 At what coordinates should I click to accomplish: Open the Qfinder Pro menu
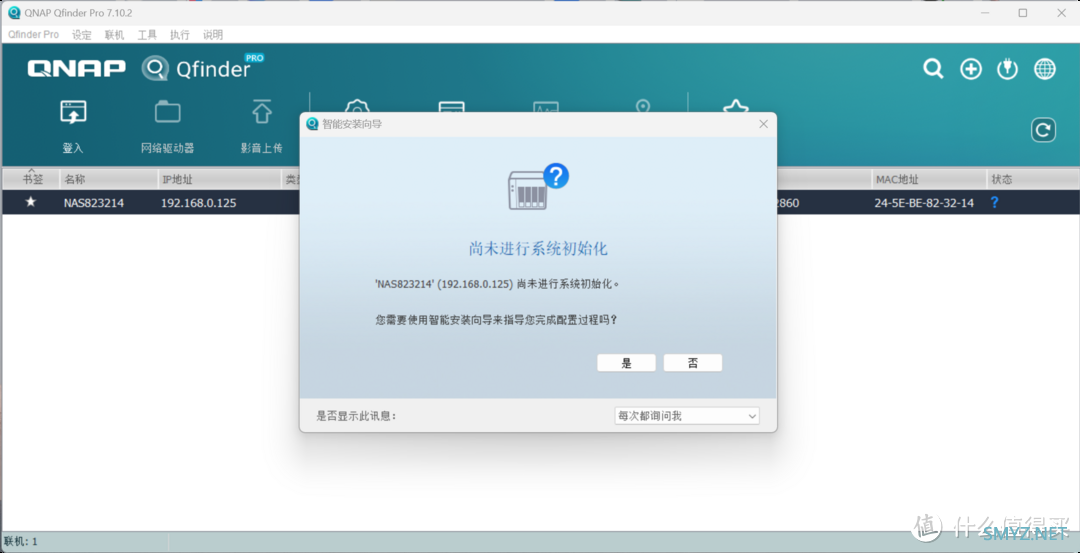coord(33,34)
